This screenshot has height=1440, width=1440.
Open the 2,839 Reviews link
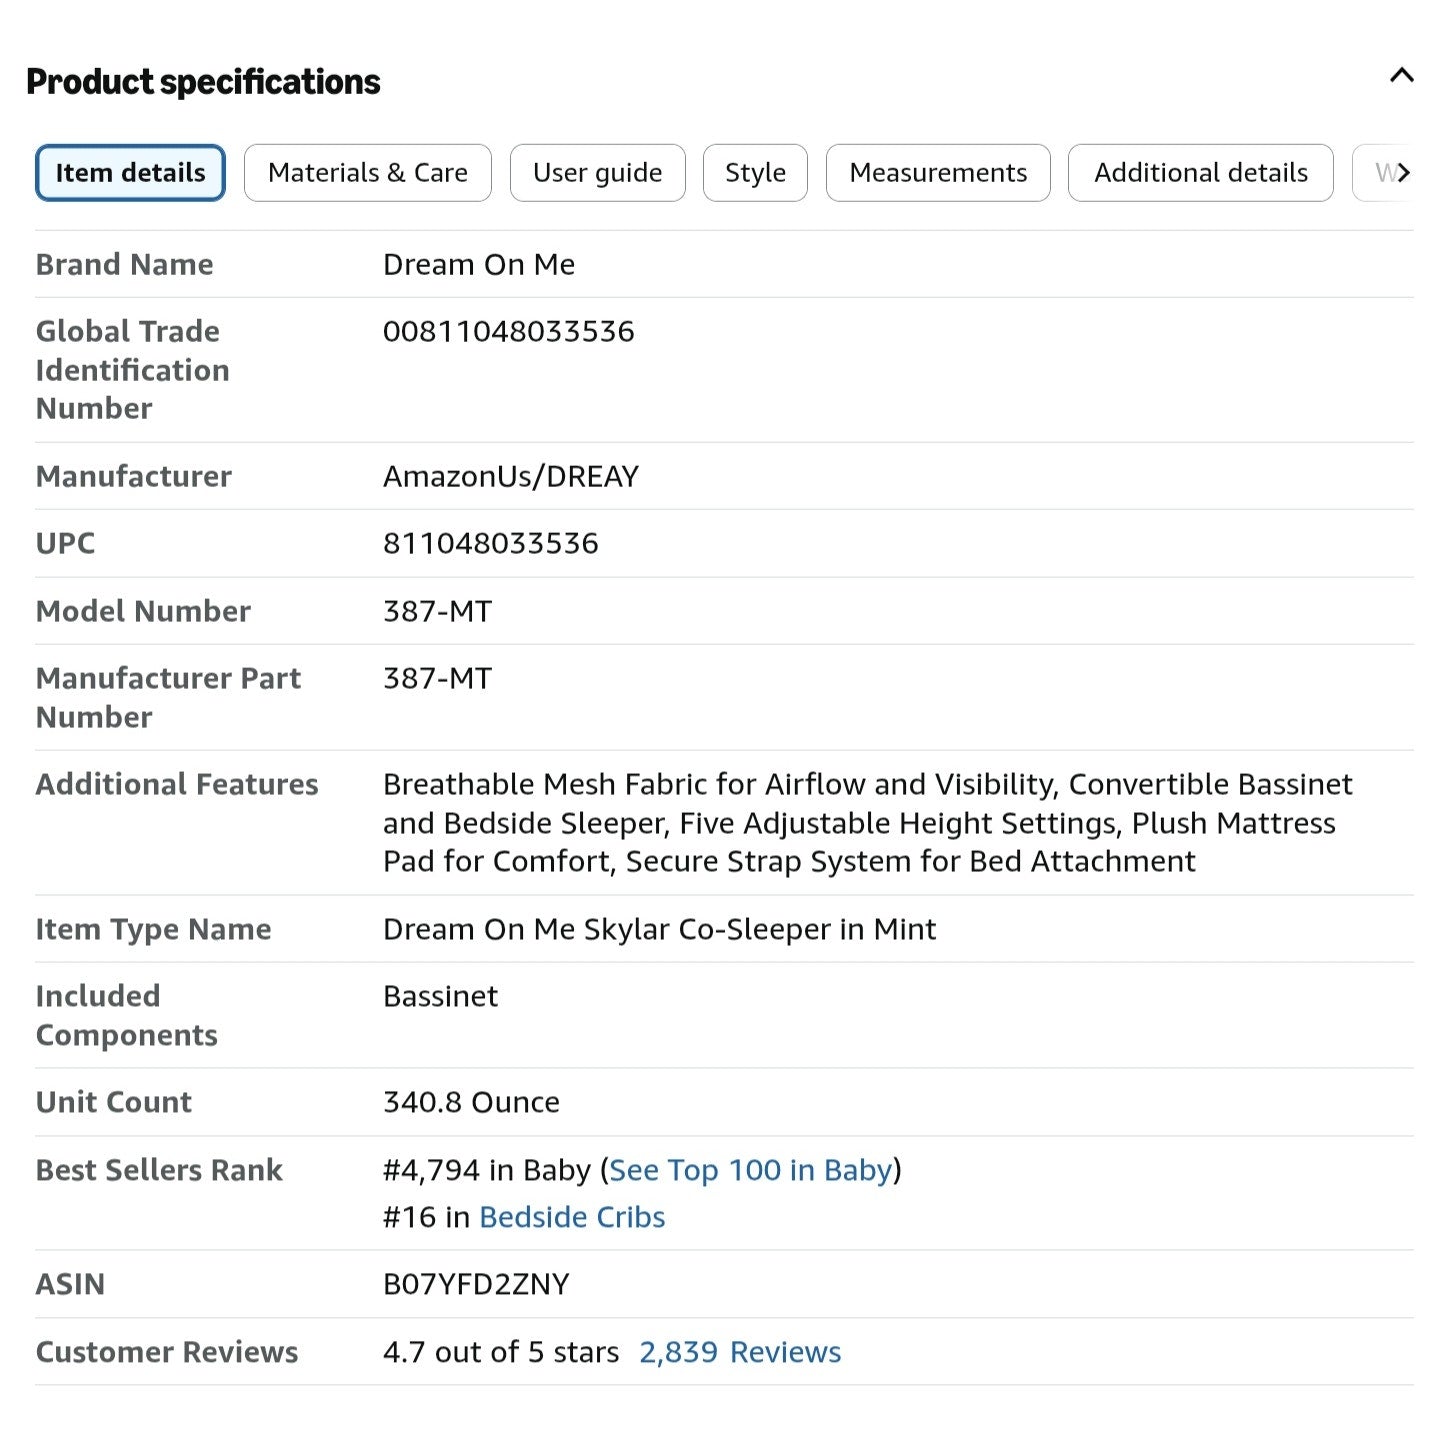click(x=740, y=1352)
